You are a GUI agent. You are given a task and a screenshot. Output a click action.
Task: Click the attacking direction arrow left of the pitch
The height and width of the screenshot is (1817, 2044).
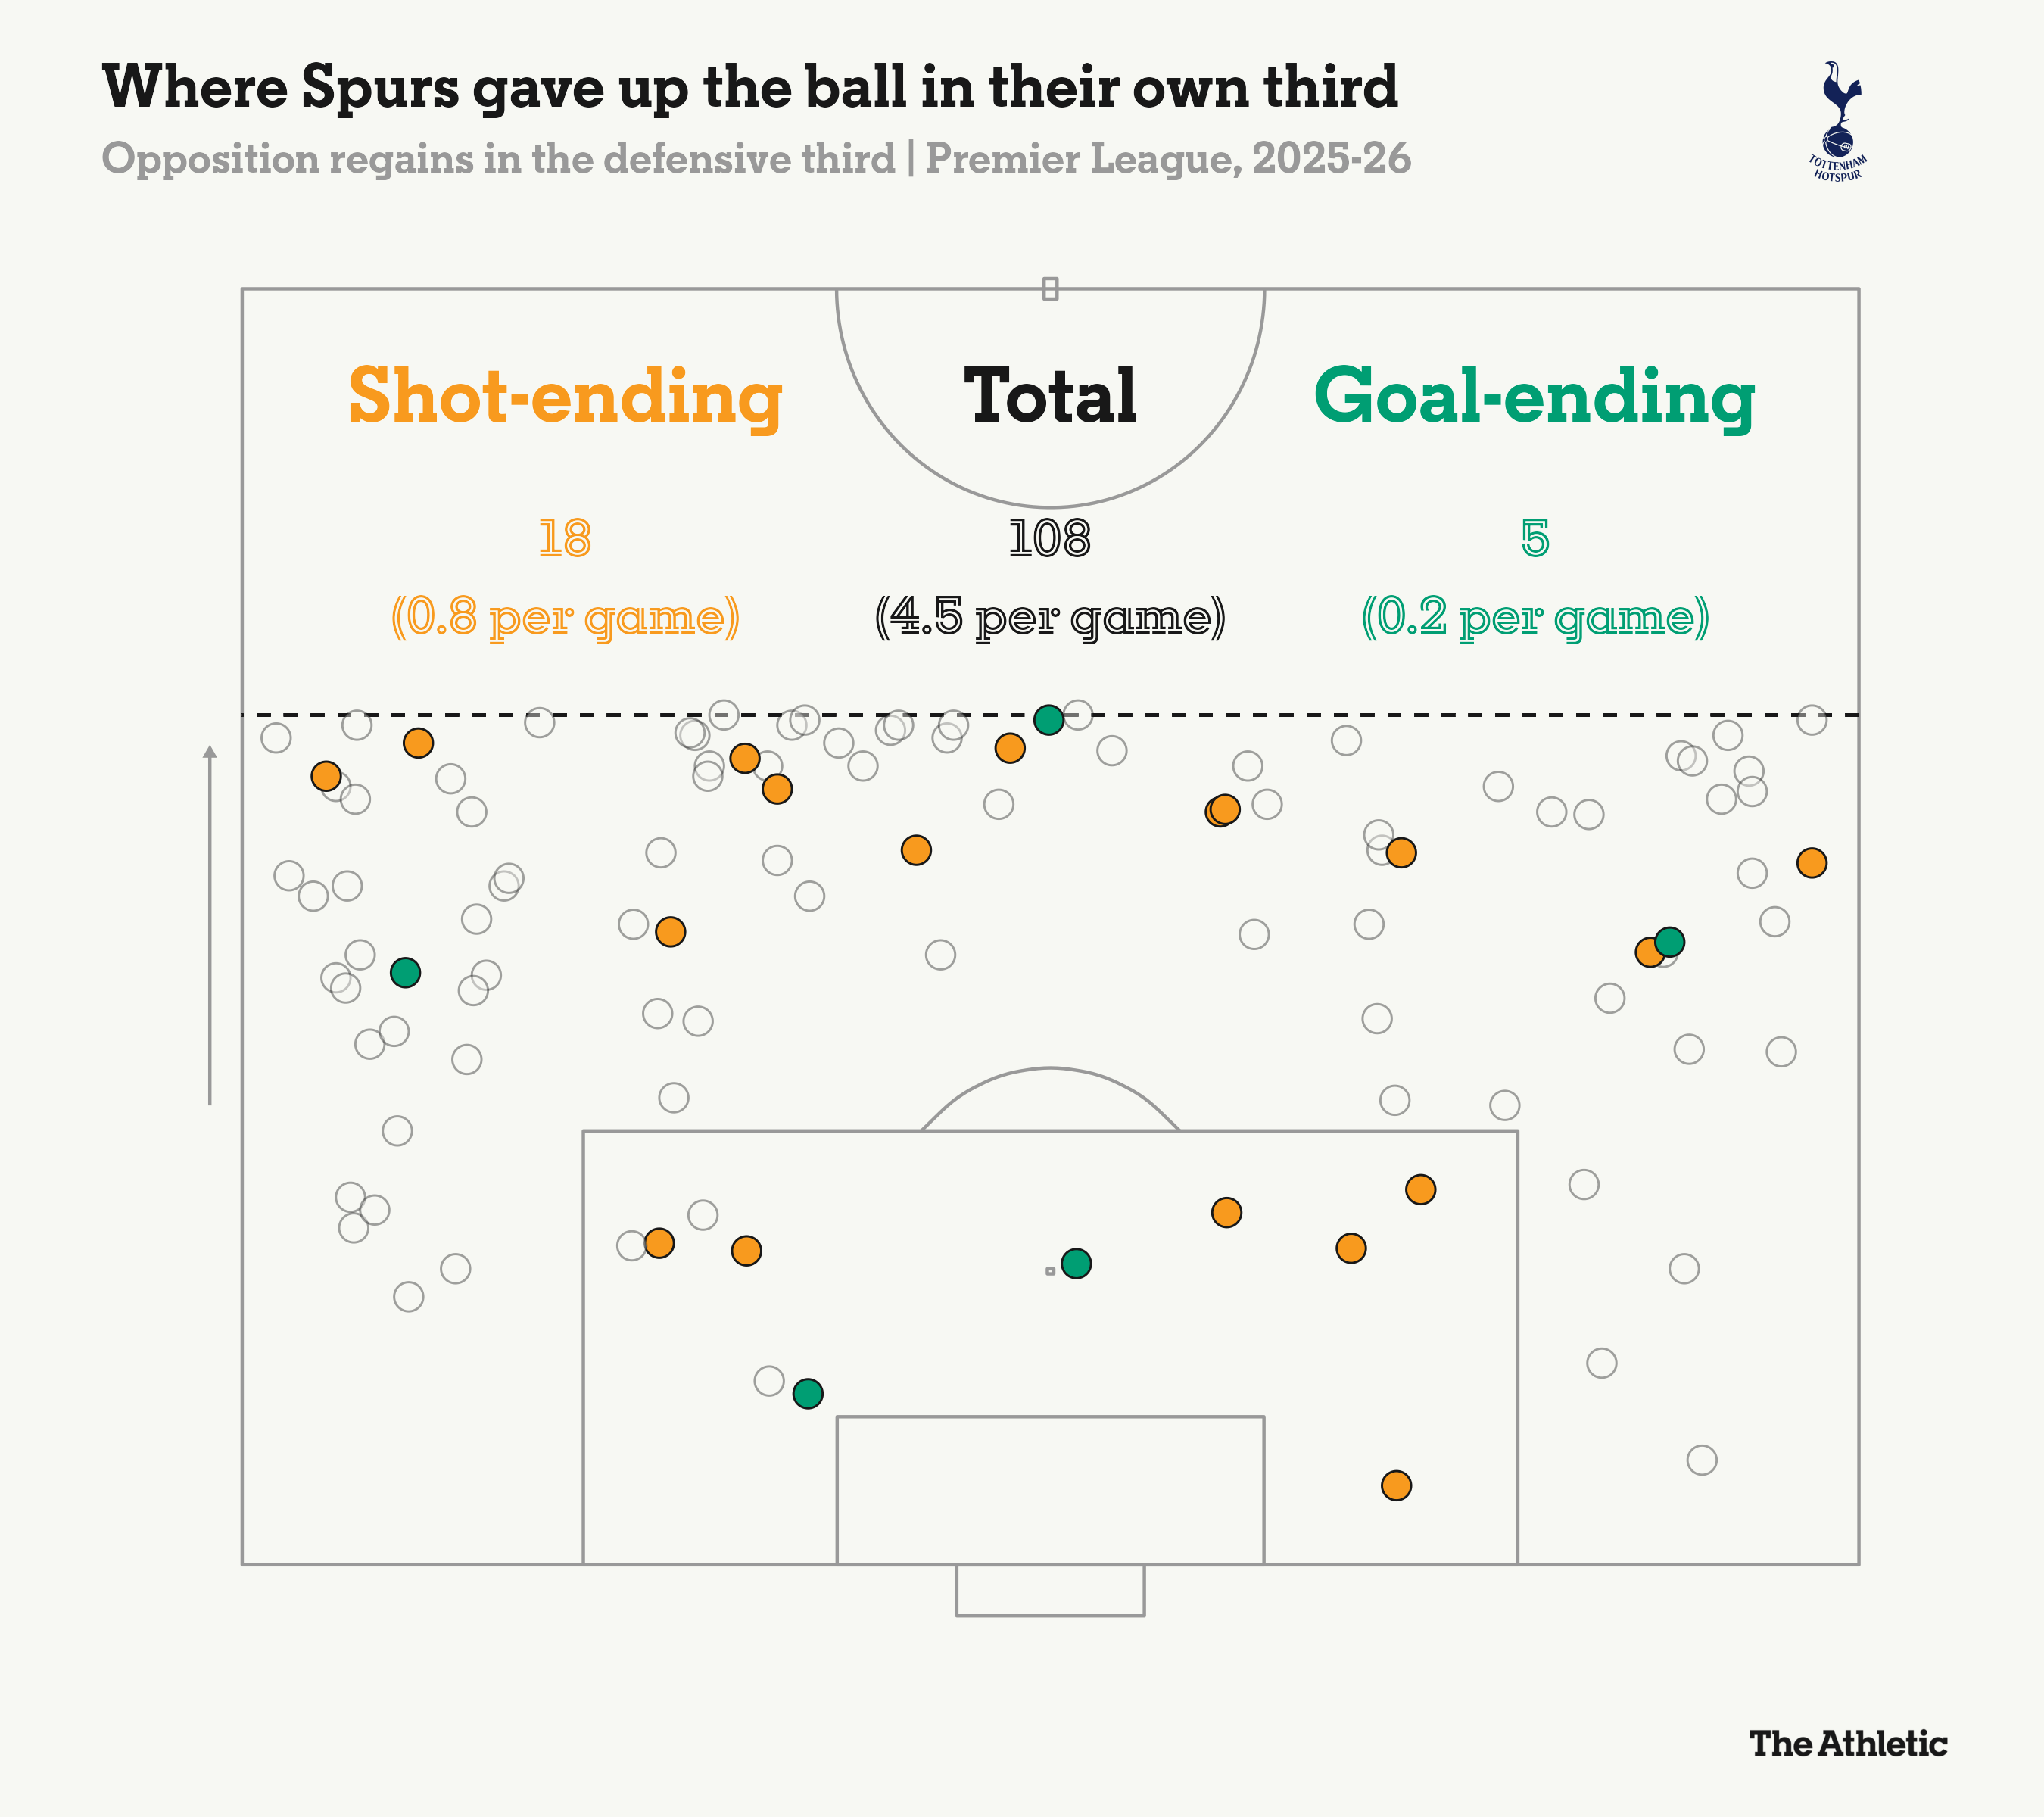coord(210,924)
